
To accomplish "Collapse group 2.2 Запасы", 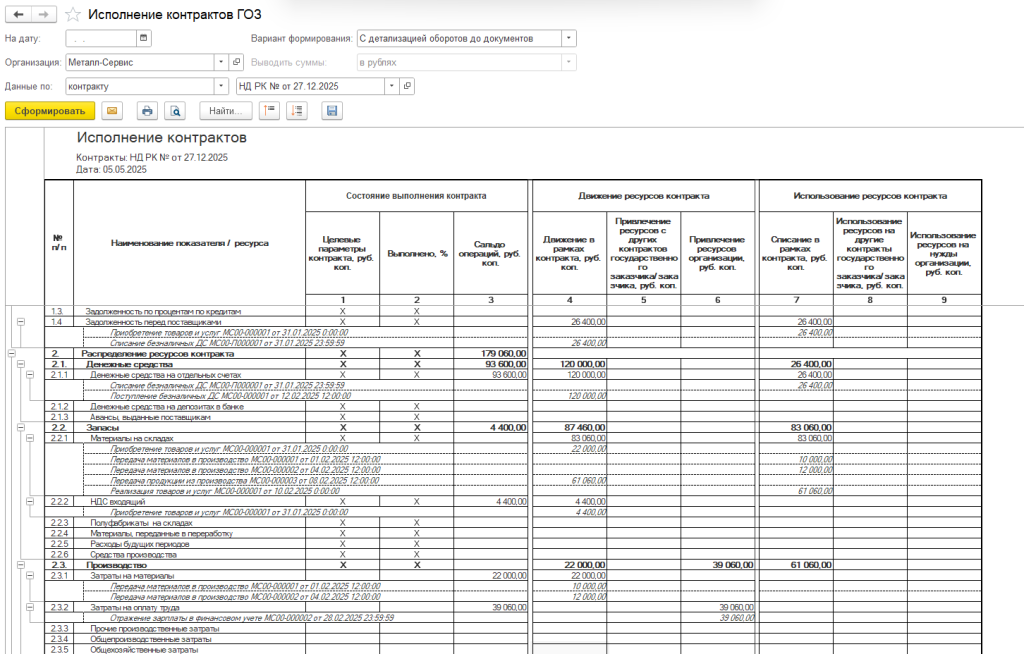I will (x=21, y=427).
